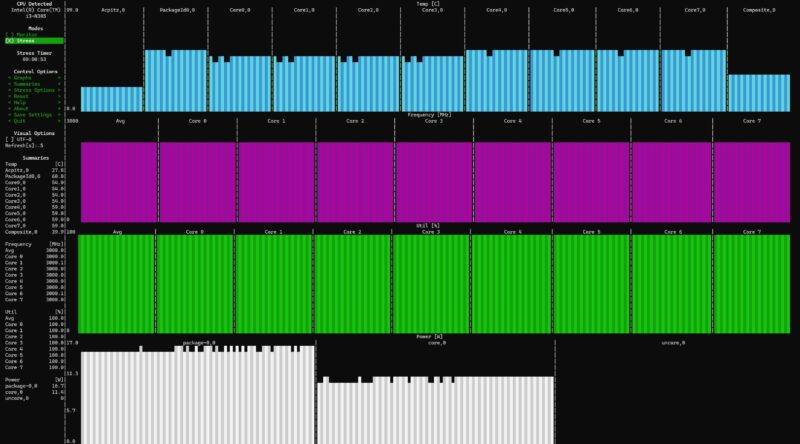
Task: Click the uncore,0 row in Power summary
Action: (x=34, y=399)
